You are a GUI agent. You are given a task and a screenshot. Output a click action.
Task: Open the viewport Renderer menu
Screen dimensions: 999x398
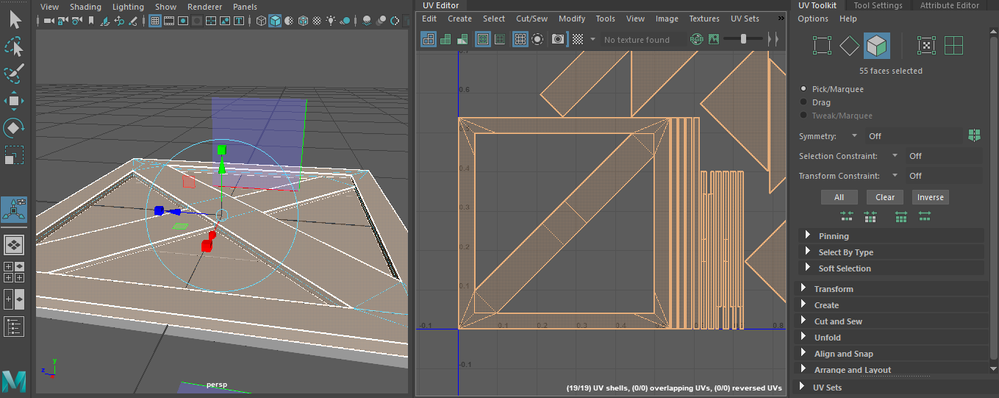pos(205,7)
